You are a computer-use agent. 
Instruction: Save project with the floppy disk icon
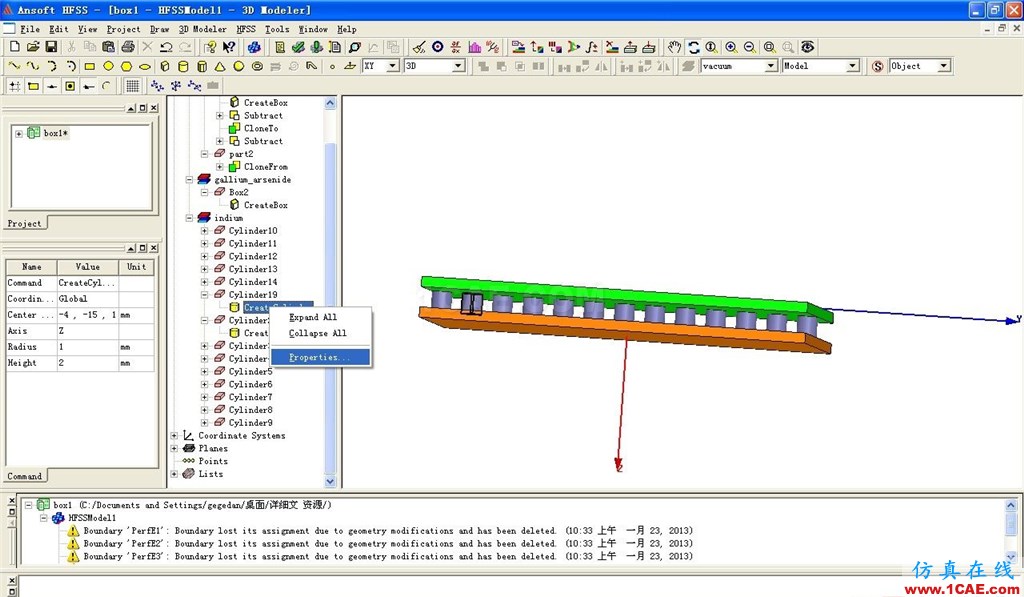[51, 47]
